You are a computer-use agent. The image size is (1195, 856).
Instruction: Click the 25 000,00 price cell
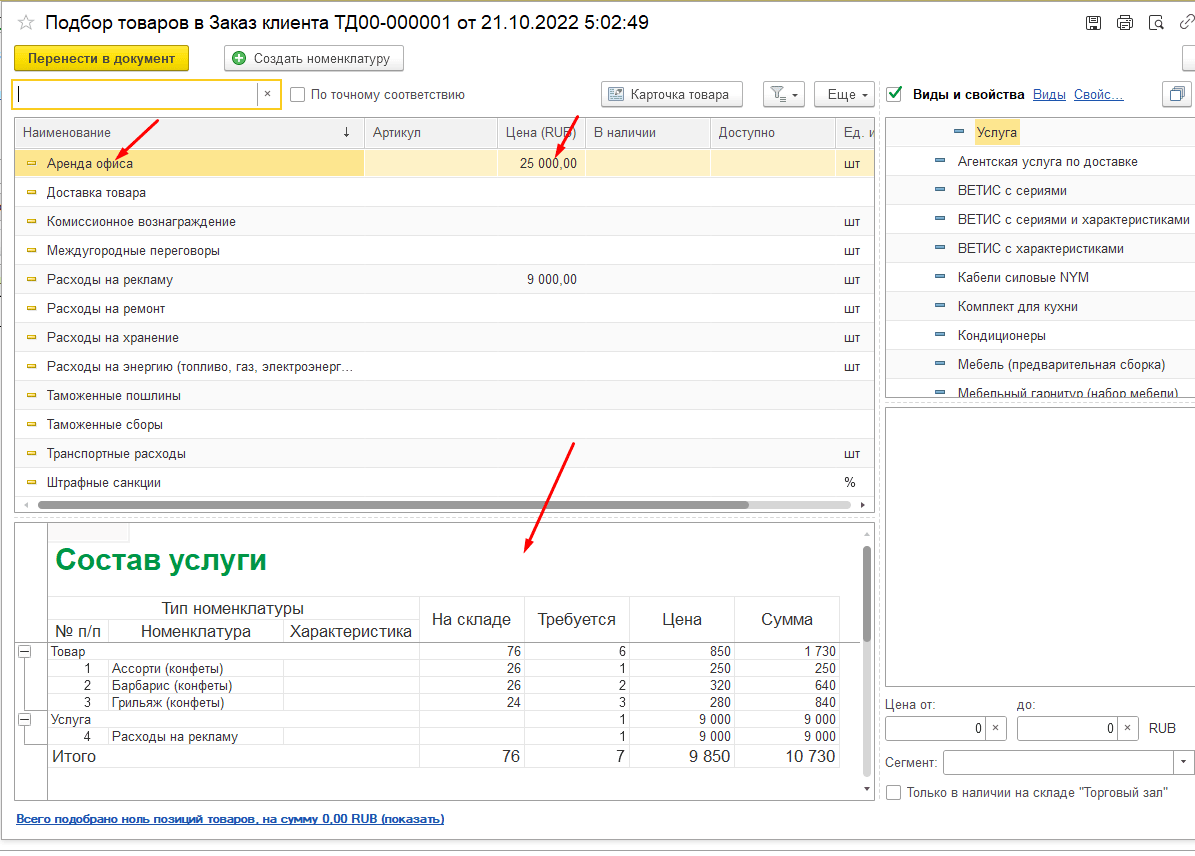click(x=541, y=163)
